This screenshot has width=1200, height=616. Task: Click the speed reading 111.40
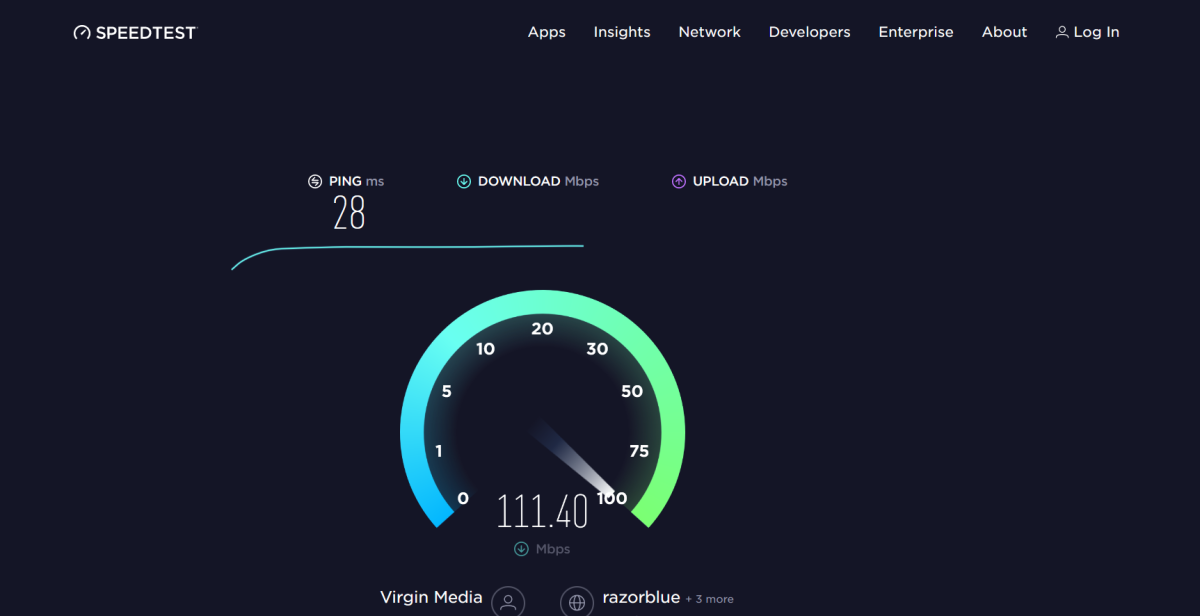pyautogui.click(x=543, y=511)
